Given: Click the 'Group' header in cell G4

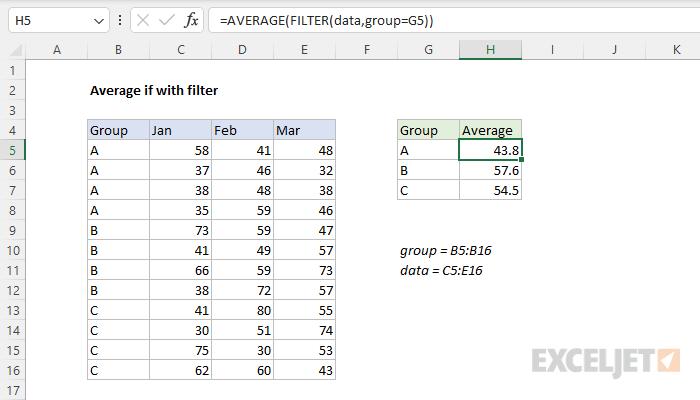Looking at the screenshot, I should 429,130.
